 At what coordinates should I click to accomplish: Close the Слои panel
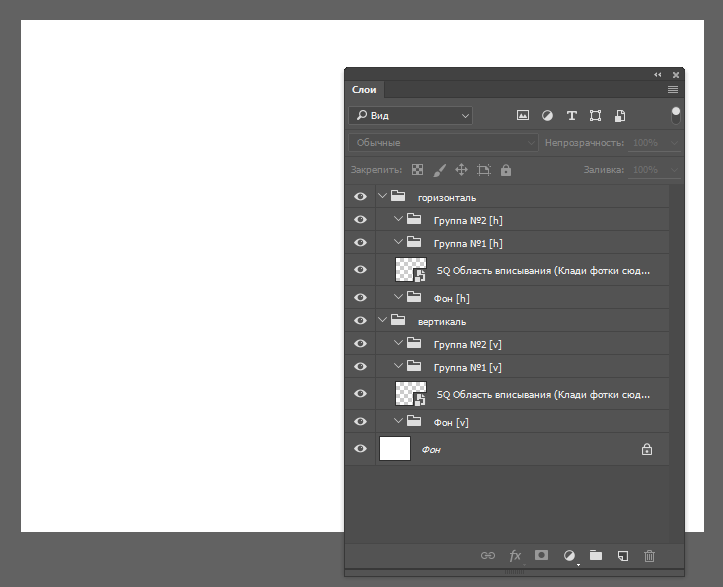pos(676,75)
